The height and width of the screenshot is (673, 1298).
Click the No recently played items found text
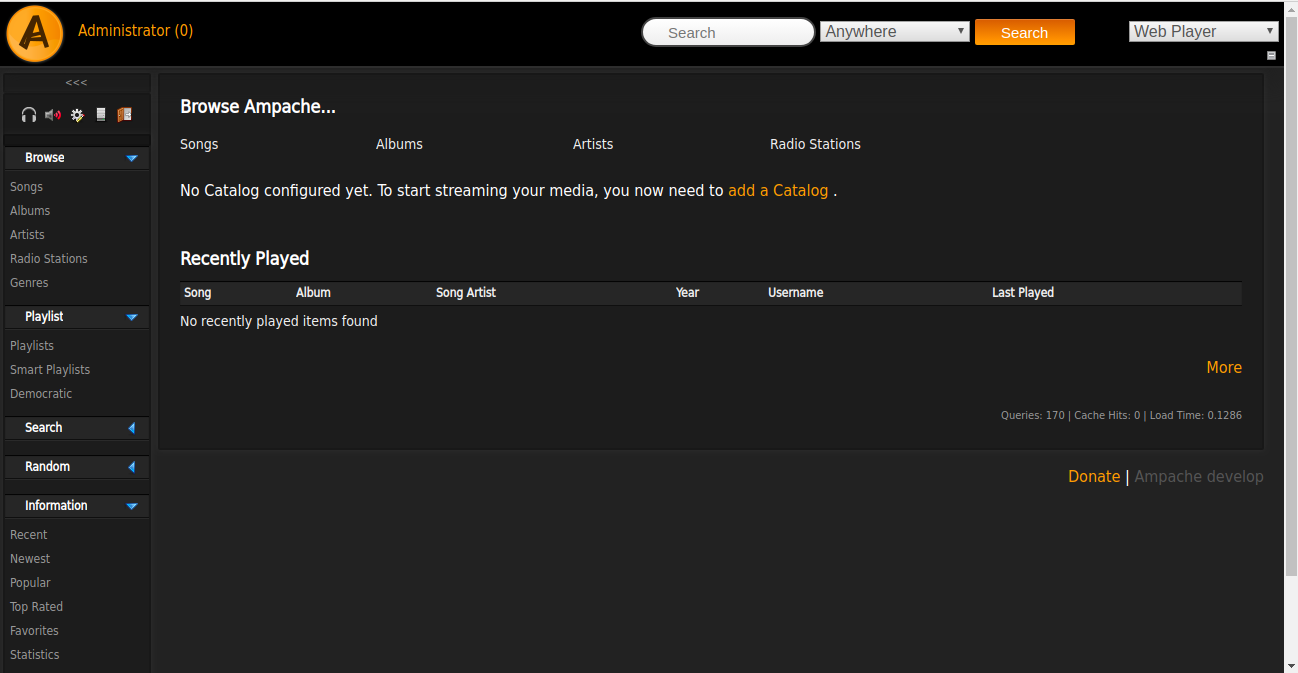(279, 321)
